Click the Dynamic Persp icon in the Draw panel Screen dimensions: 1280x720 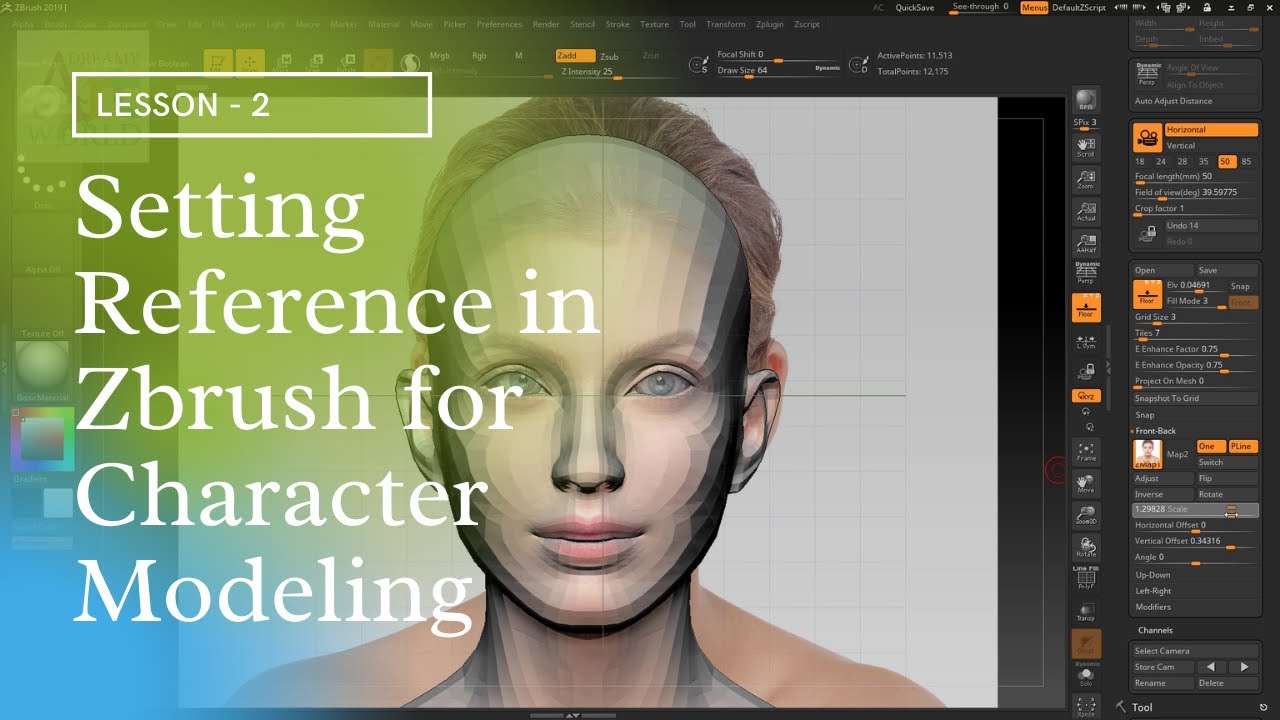[1147, 73]
